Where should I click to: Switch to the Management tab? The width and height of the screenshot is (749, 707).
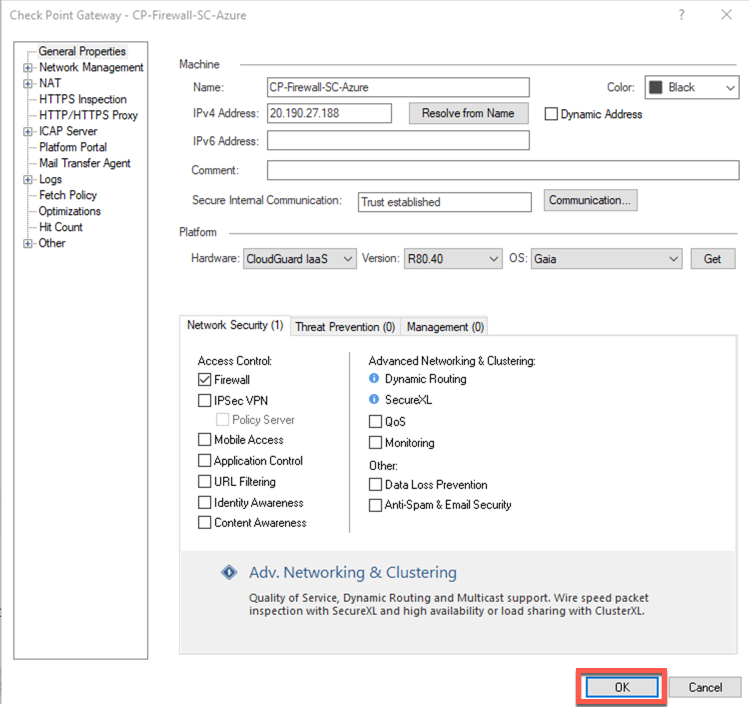(x=445, y=327)
